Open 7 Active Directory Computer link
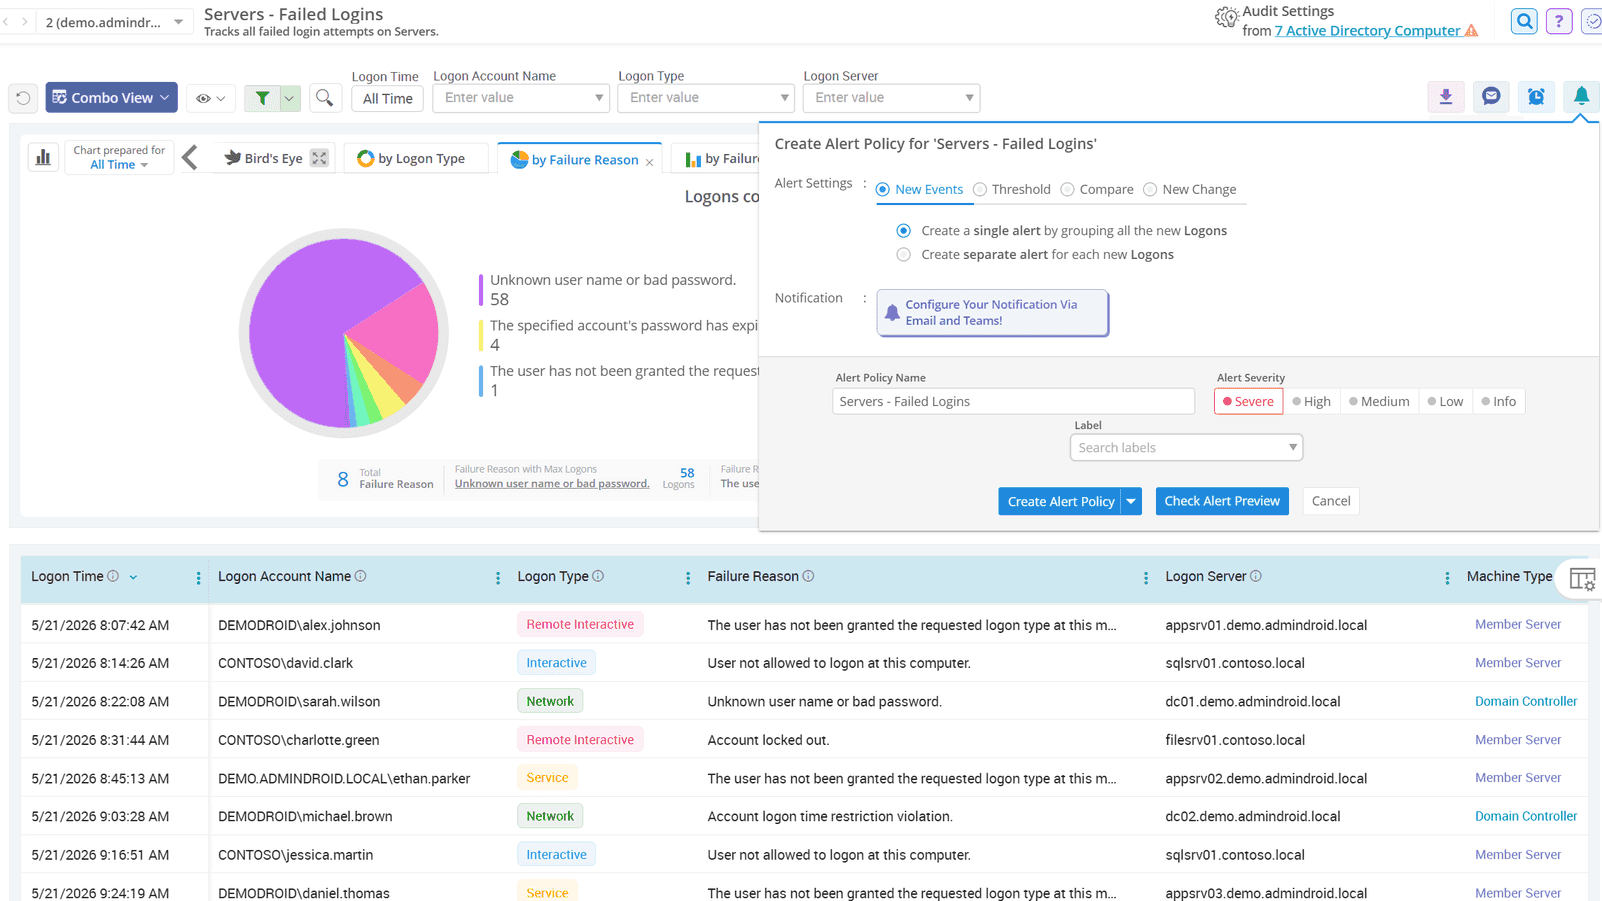Image resolution: width=1602 pixels, height=901 pixels. pyautogui.click(x=1367, y=31)
